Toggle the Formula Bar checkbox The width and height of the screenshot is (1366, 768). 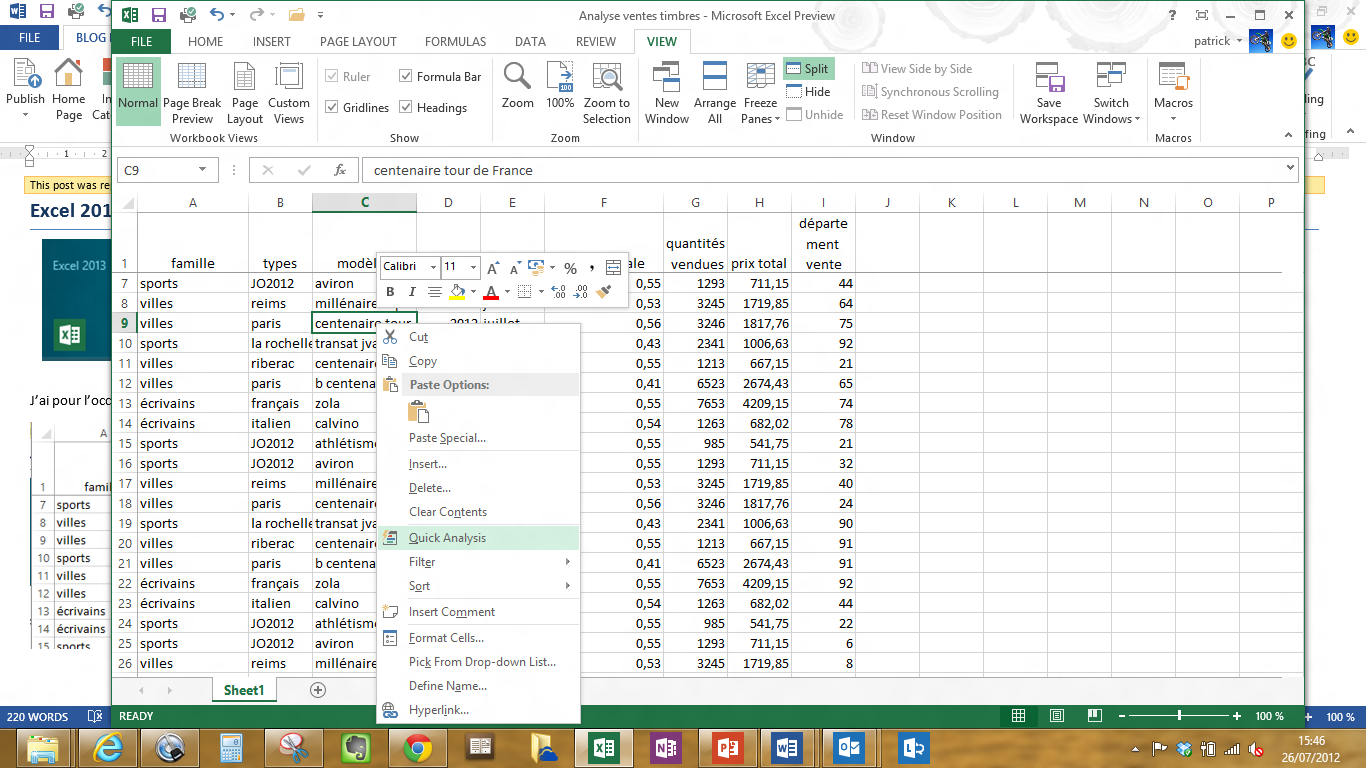[x=406, y=77]
